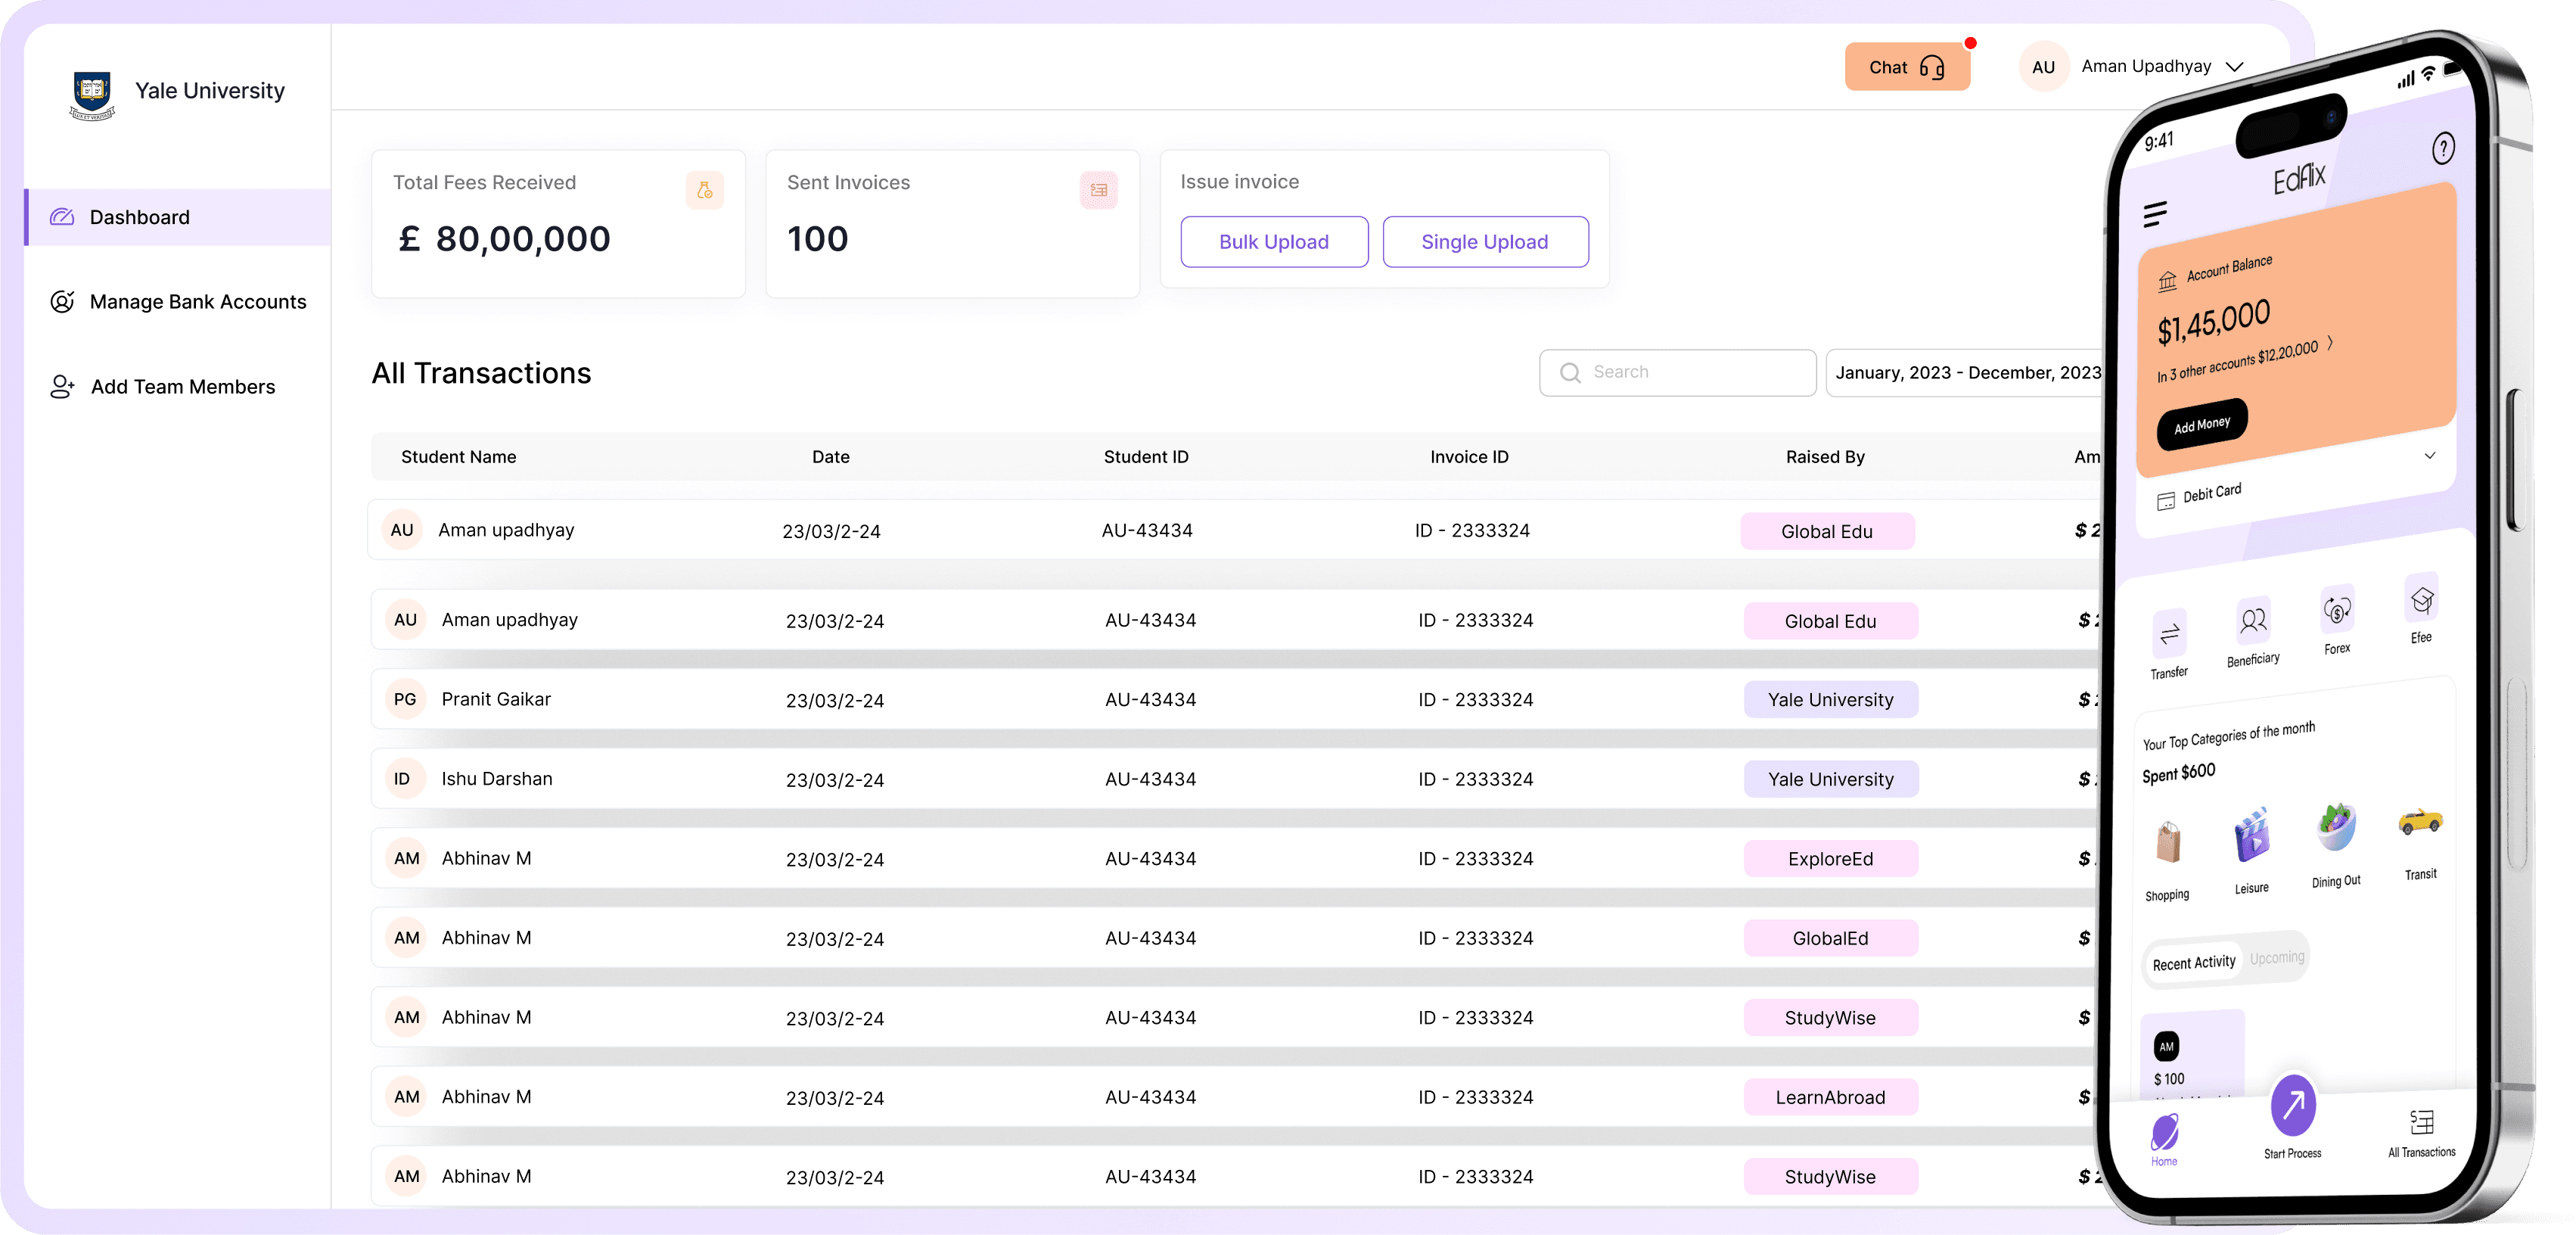Open the Chat headset support button
The height and width of the screenshot is (1235, 2576).
[x=1907, y=67]
